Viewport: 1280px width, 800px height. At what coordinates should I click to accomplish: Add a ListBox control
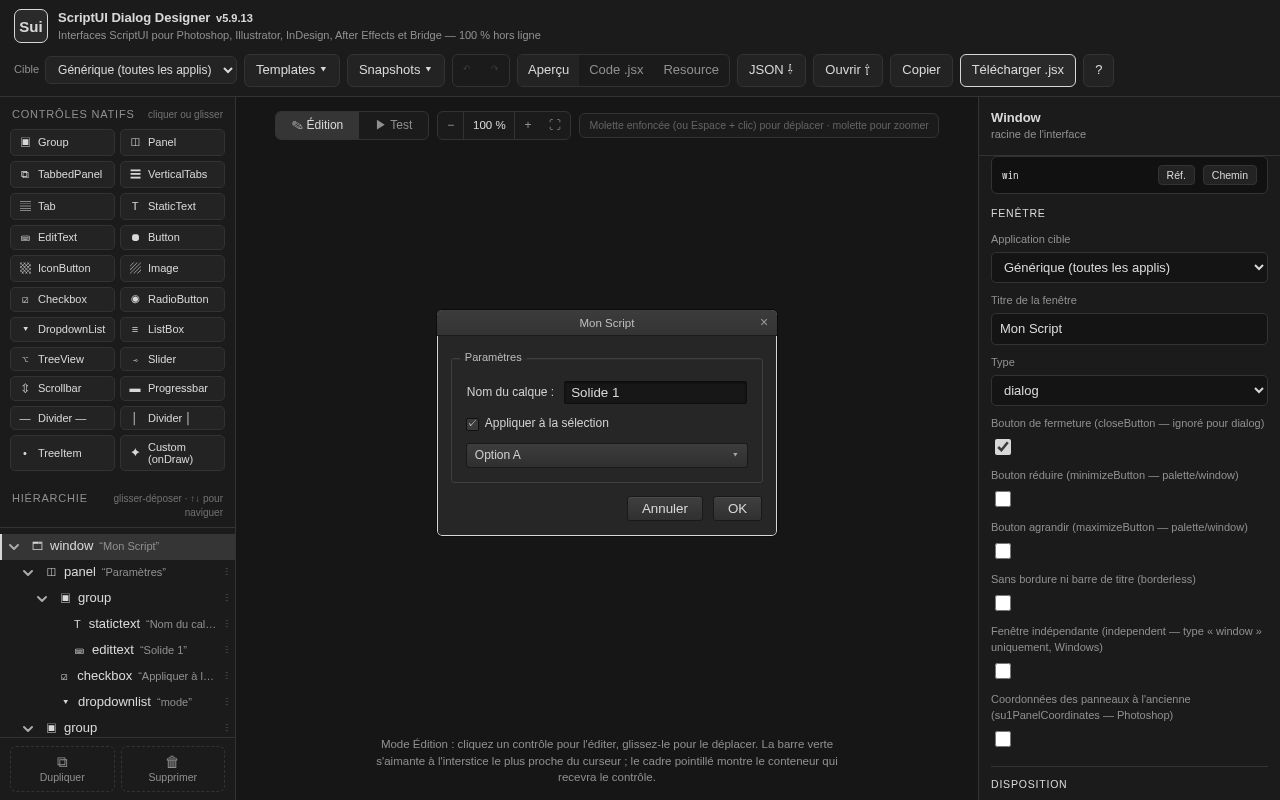point(172,329)
